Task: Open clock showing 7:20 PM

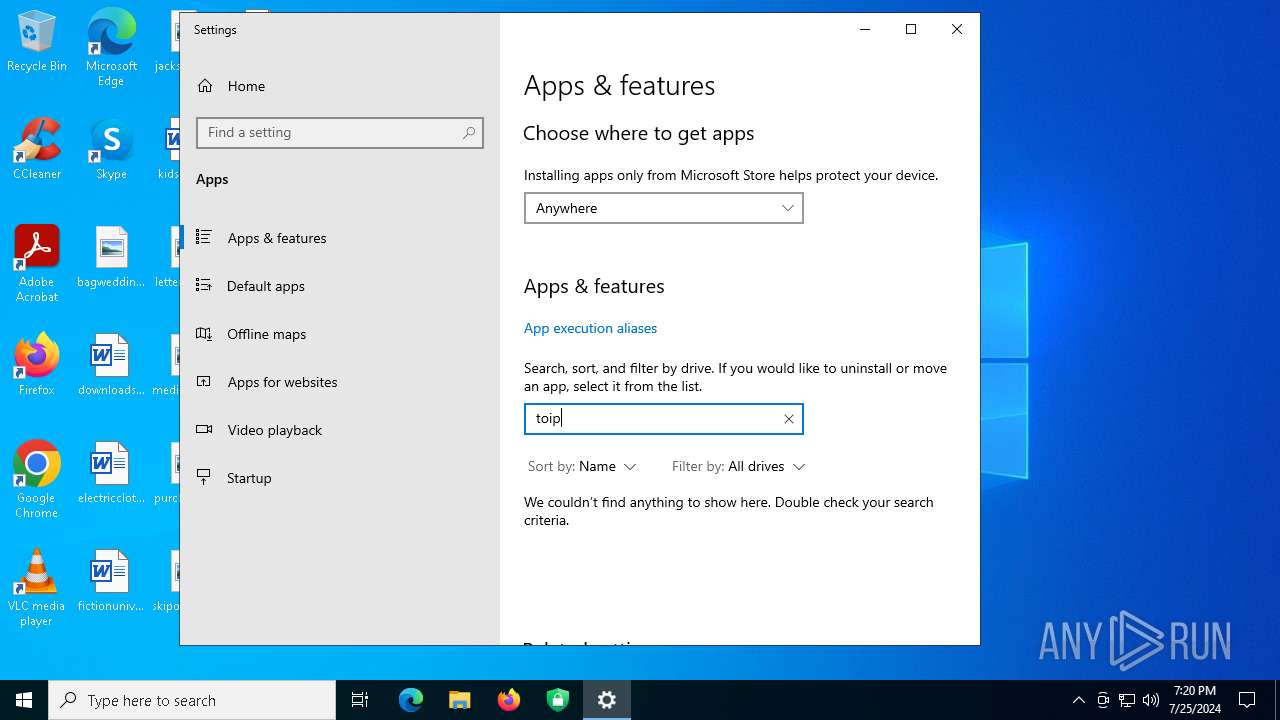Action: point(1194,700)
